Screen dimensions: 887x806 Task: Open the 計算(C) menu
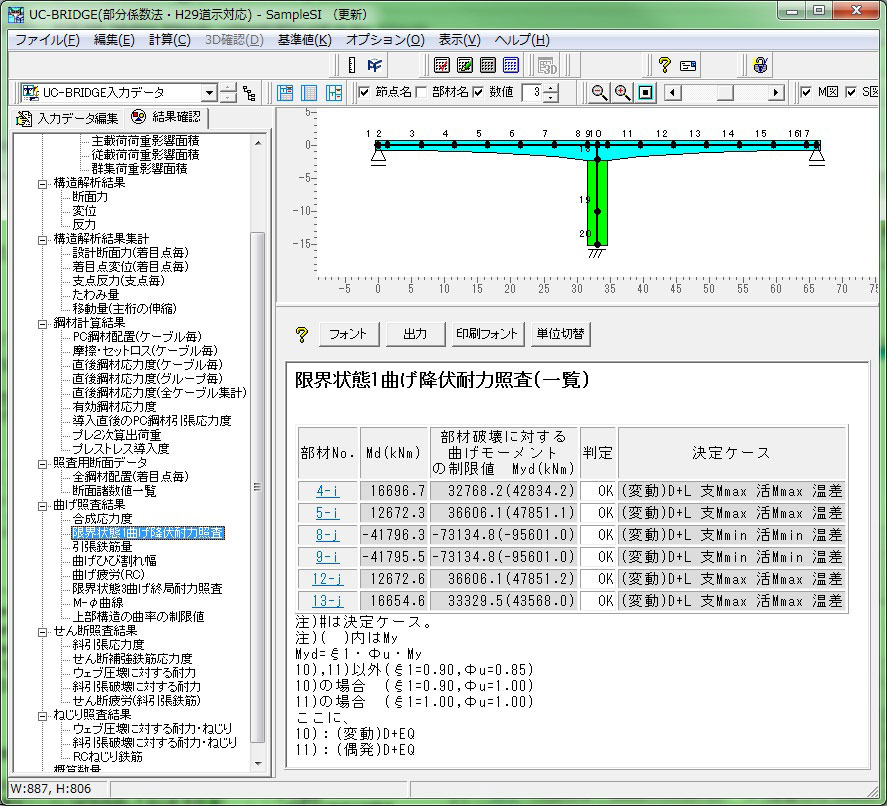click(169, 40)
